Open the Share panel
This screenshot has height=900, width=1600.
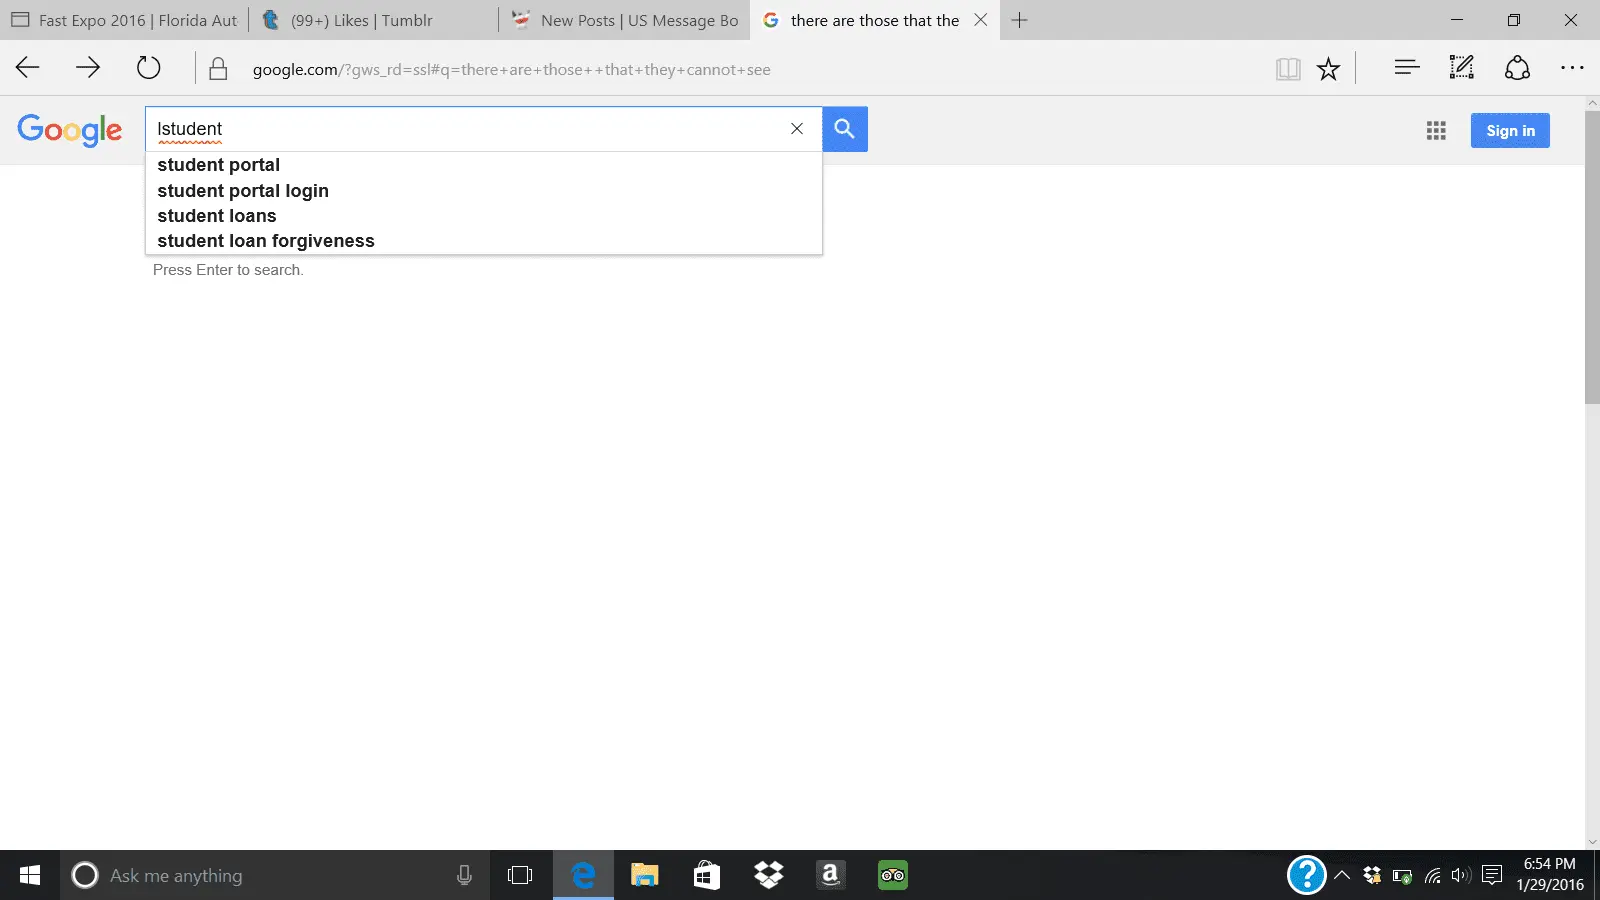[x=1517, y=68]
